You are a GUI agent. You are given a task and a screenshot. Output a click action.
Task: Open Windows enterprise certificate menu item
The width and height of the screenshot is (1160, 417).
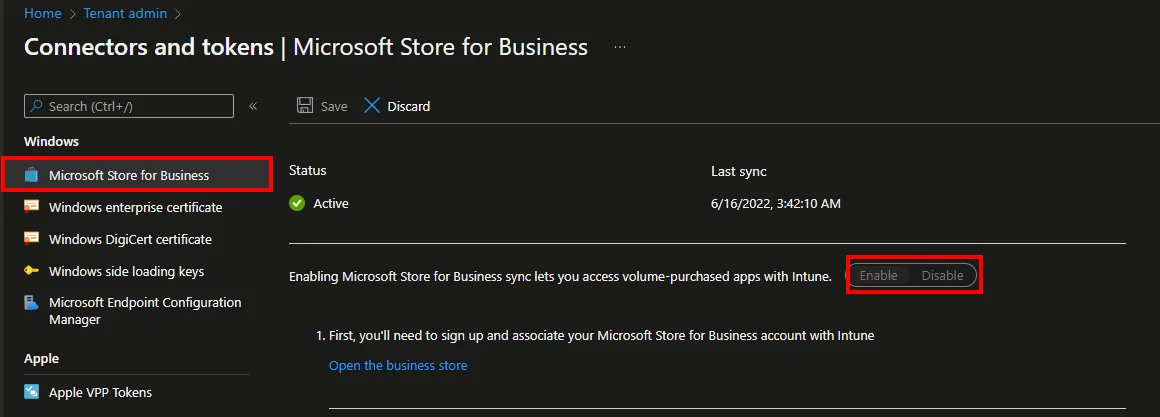136,207
